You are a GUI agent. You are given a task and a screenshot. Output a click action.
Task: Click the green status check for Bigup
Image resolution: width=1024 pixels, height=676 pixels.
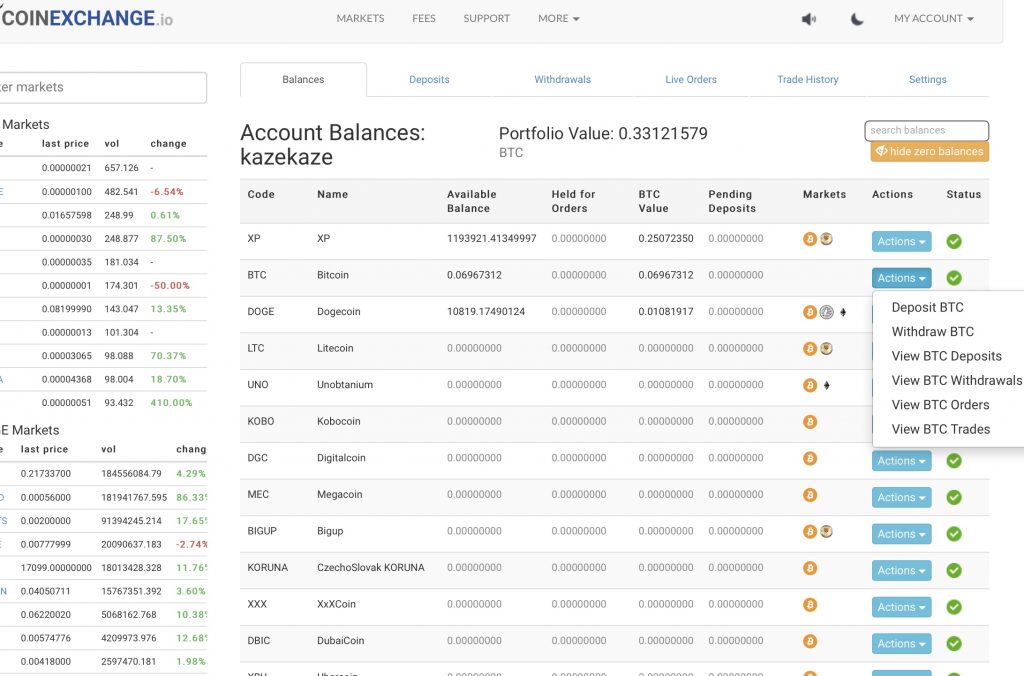(x=954, y=534)
